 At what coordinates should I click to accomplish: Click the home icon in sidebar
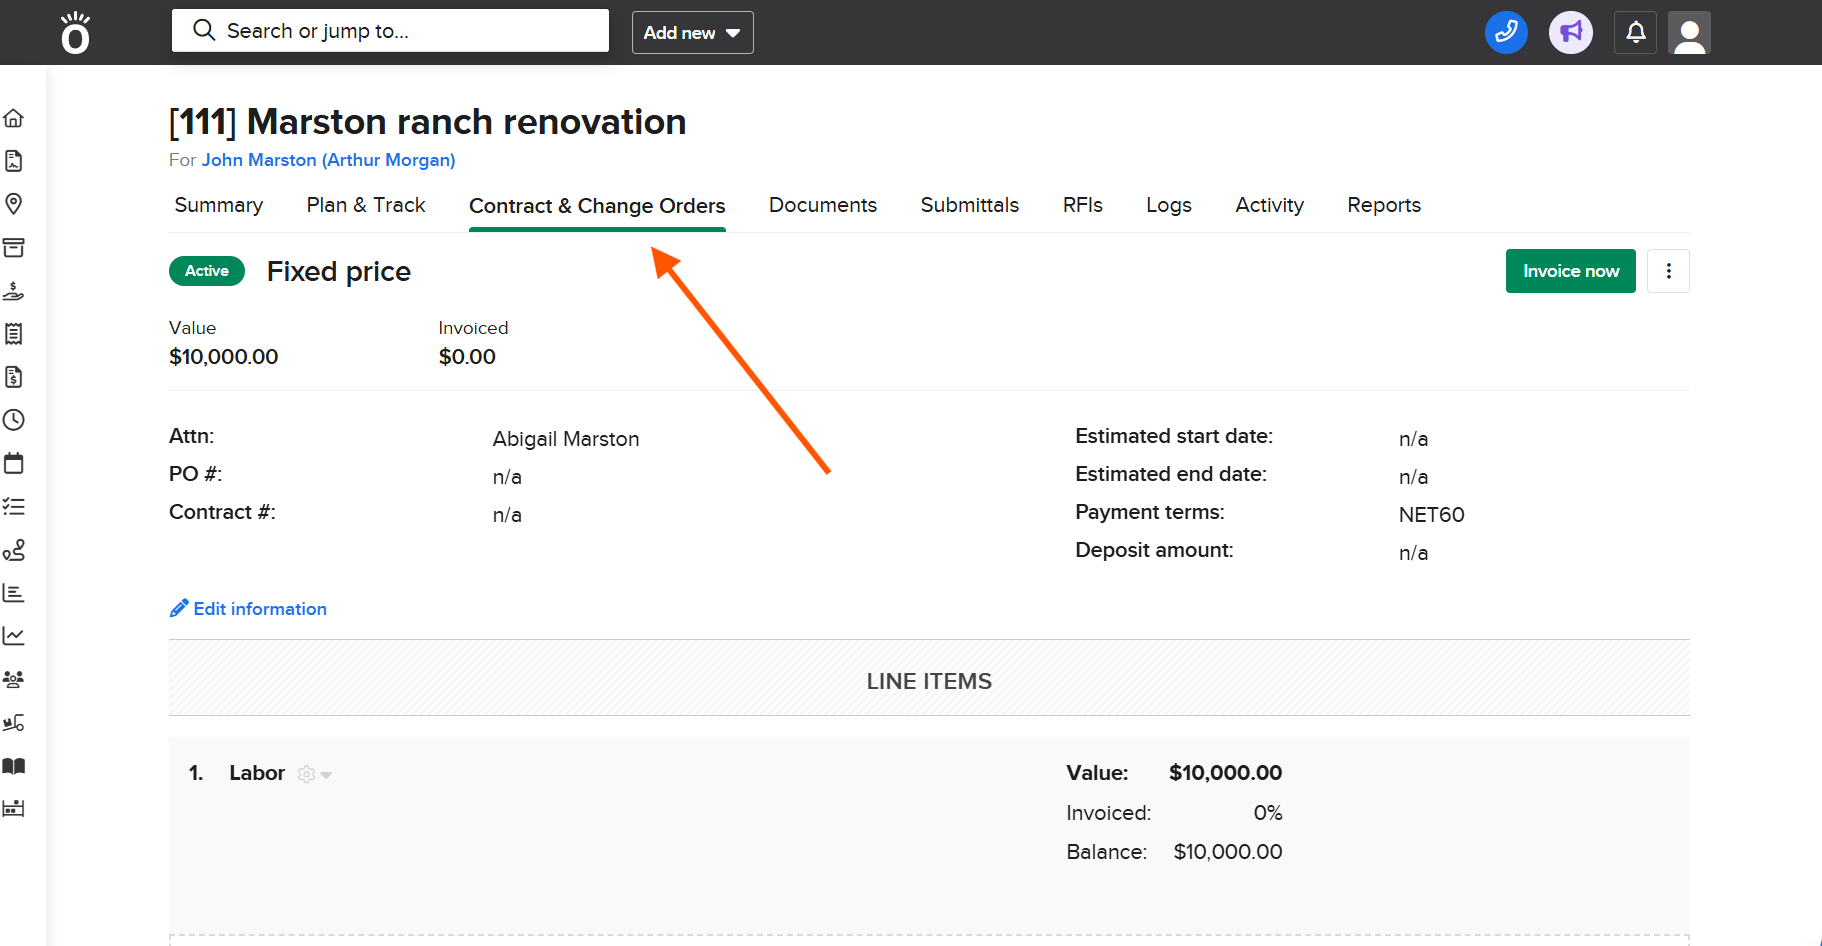[x=14, y=118]
